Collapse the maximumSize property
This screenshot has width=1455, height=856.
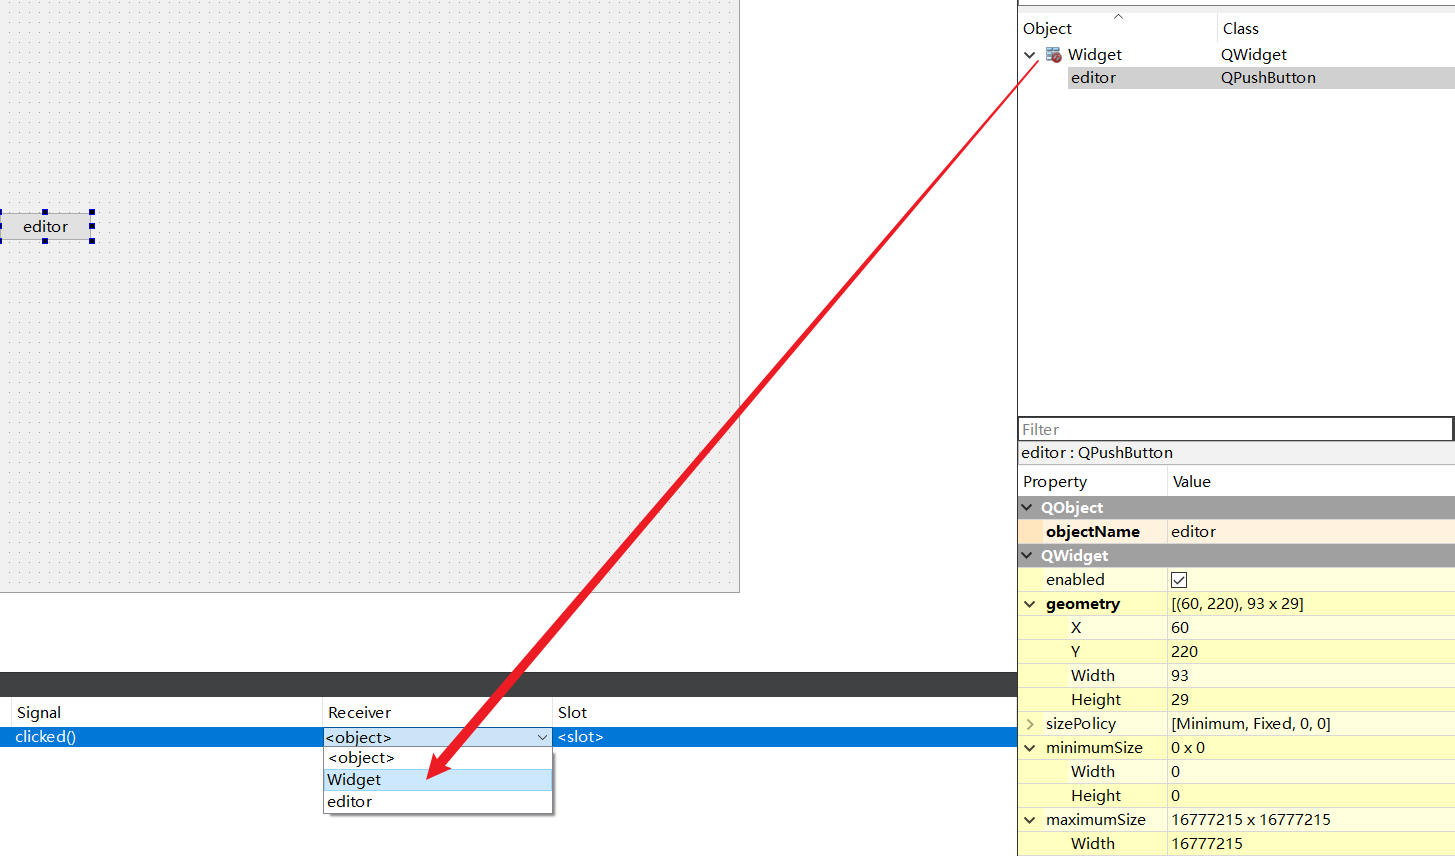coord(1030,820)
